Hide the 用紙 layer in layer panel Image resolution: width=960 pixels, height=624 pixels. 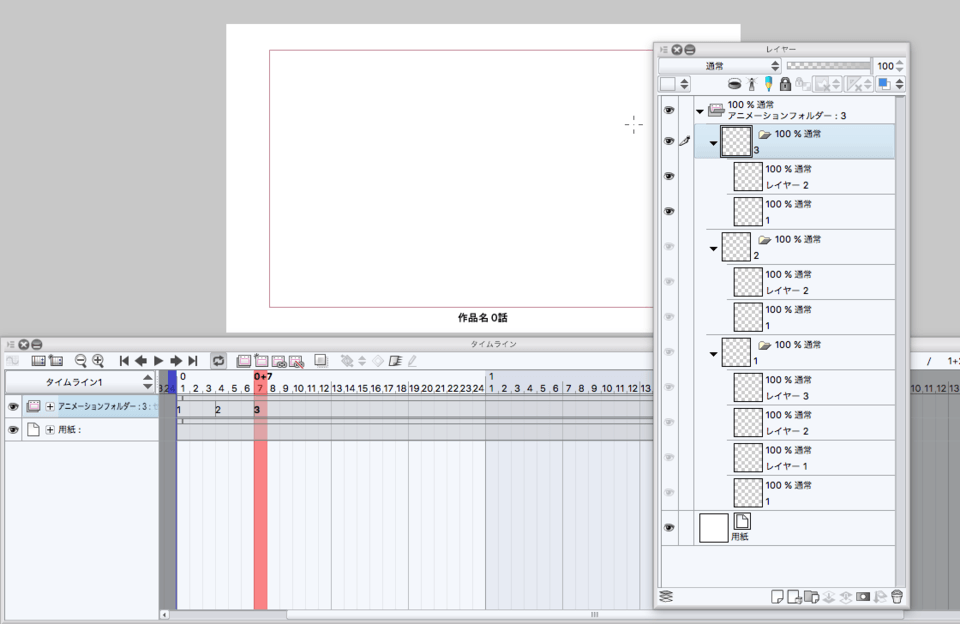[669, 527]
